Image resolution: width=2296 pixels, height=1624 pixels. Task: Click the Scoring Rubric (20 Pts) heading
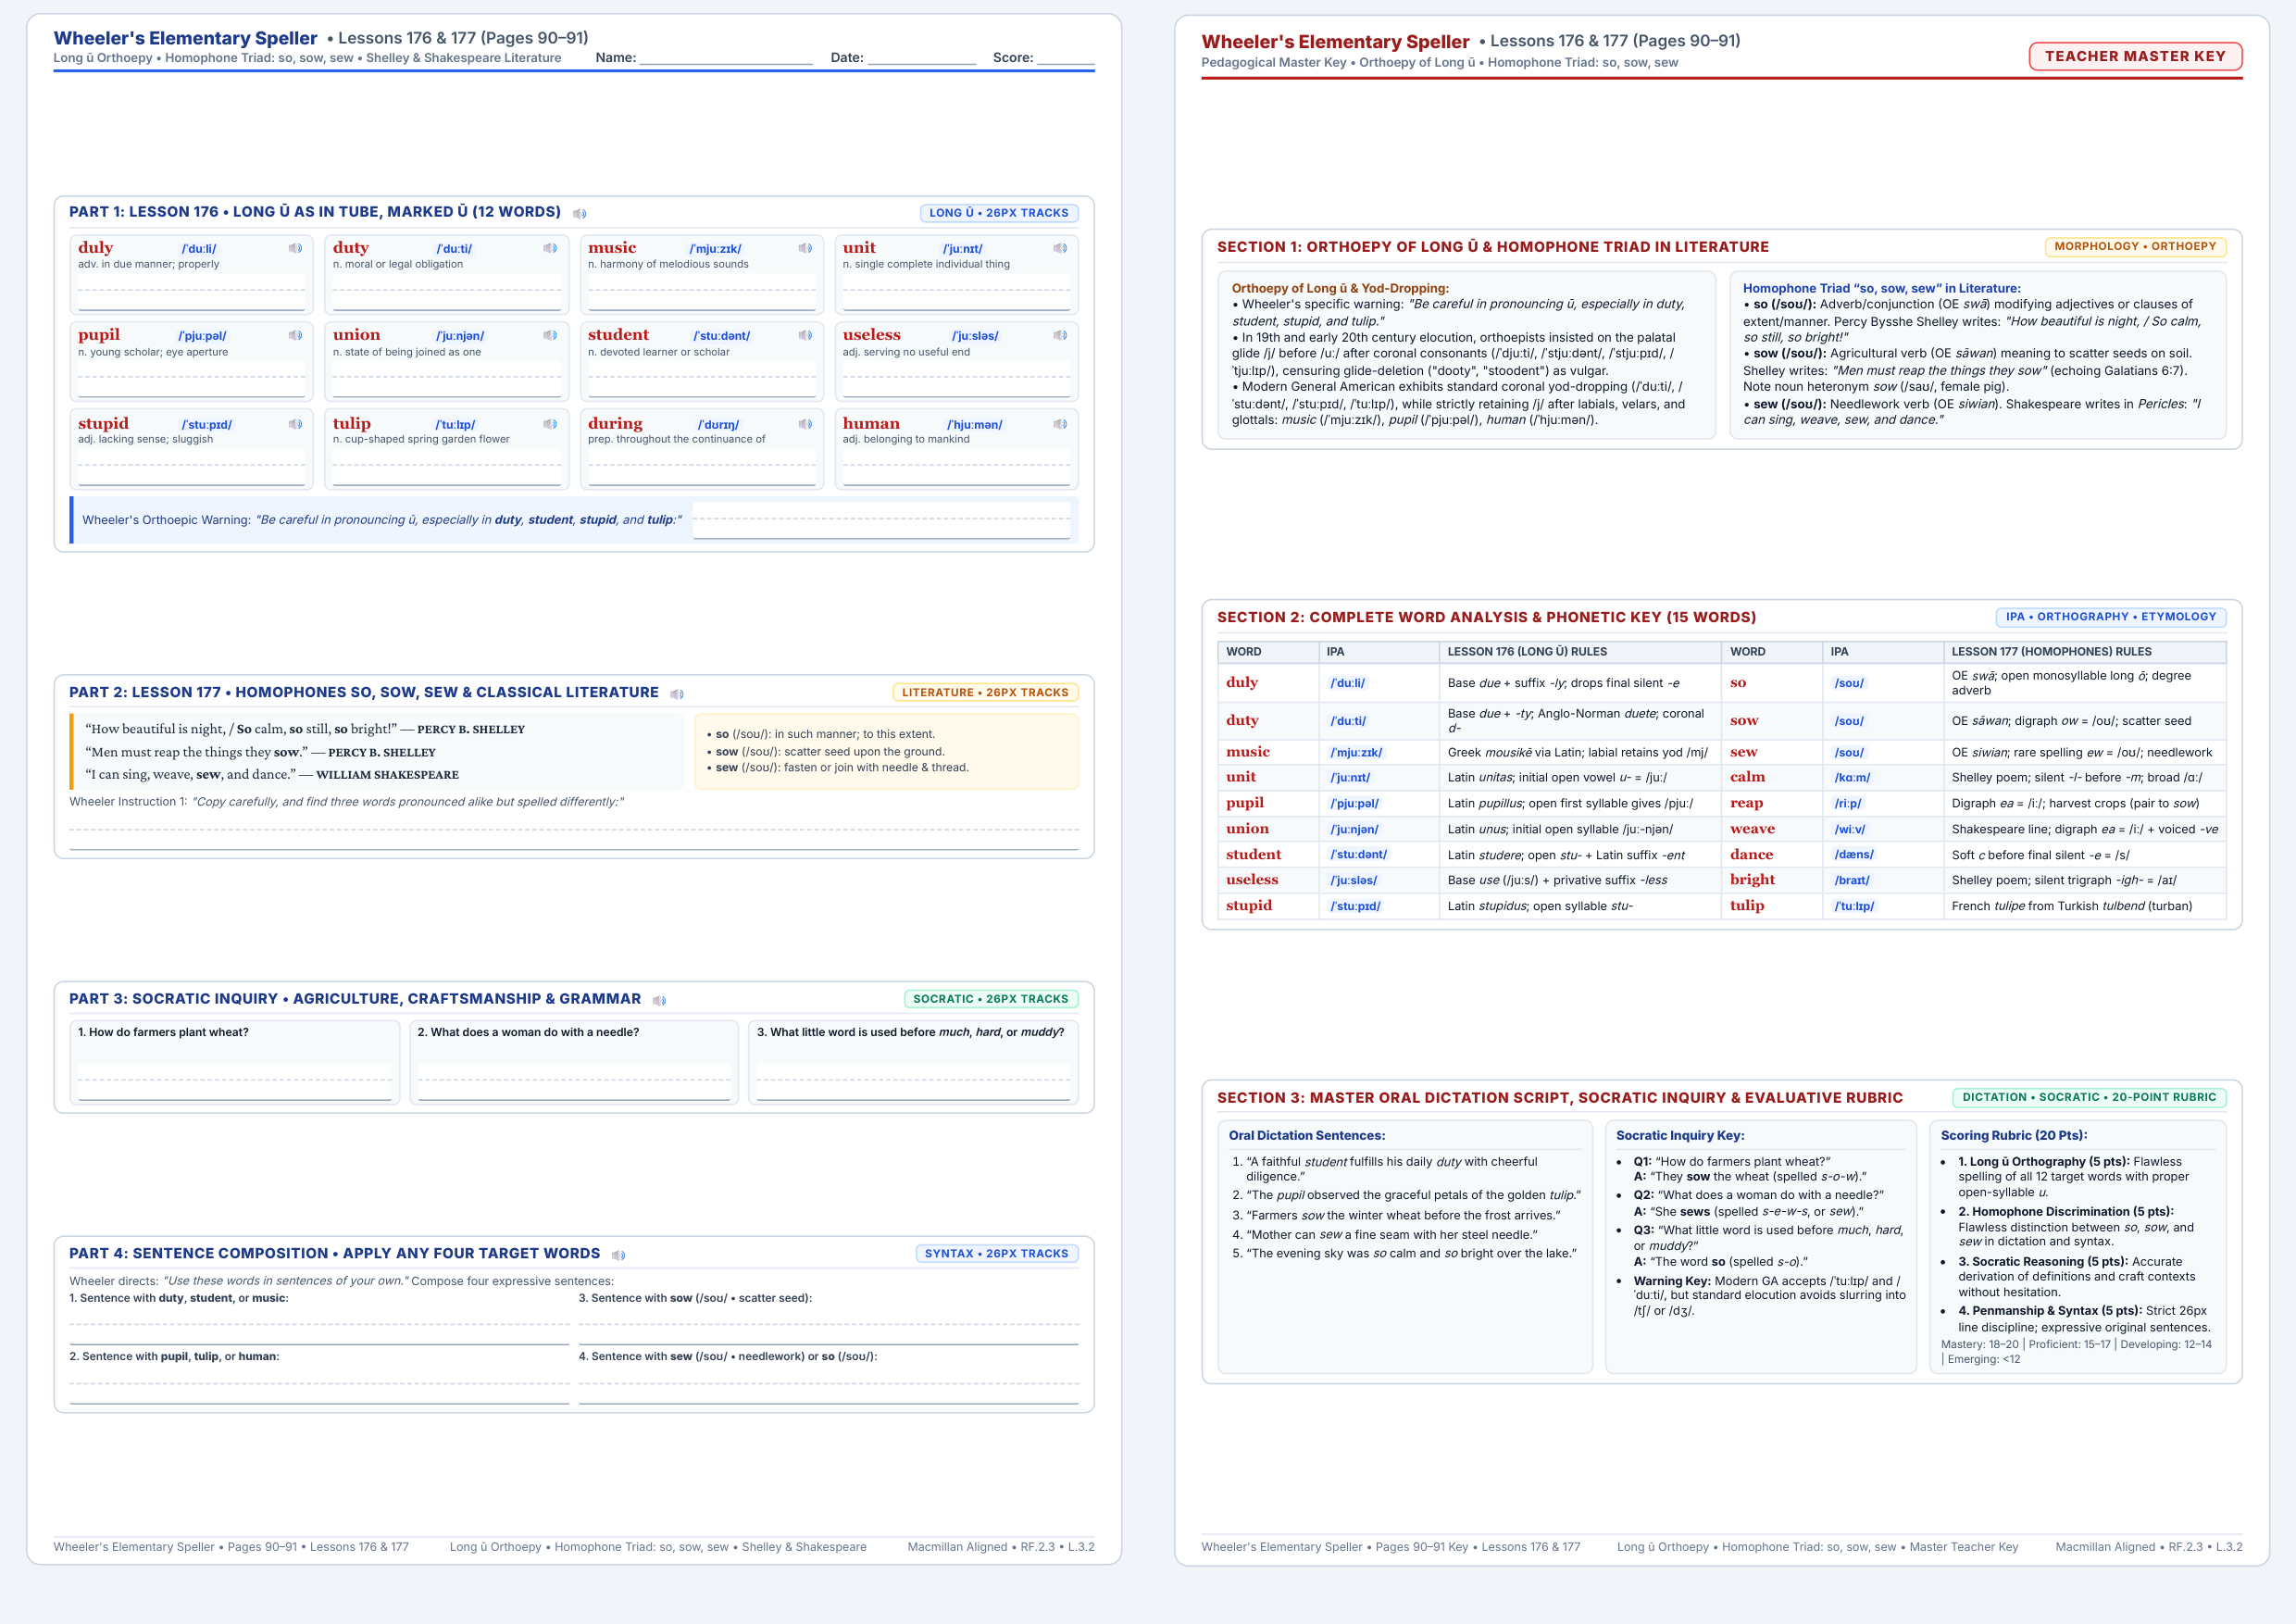click(2014, 1135)
